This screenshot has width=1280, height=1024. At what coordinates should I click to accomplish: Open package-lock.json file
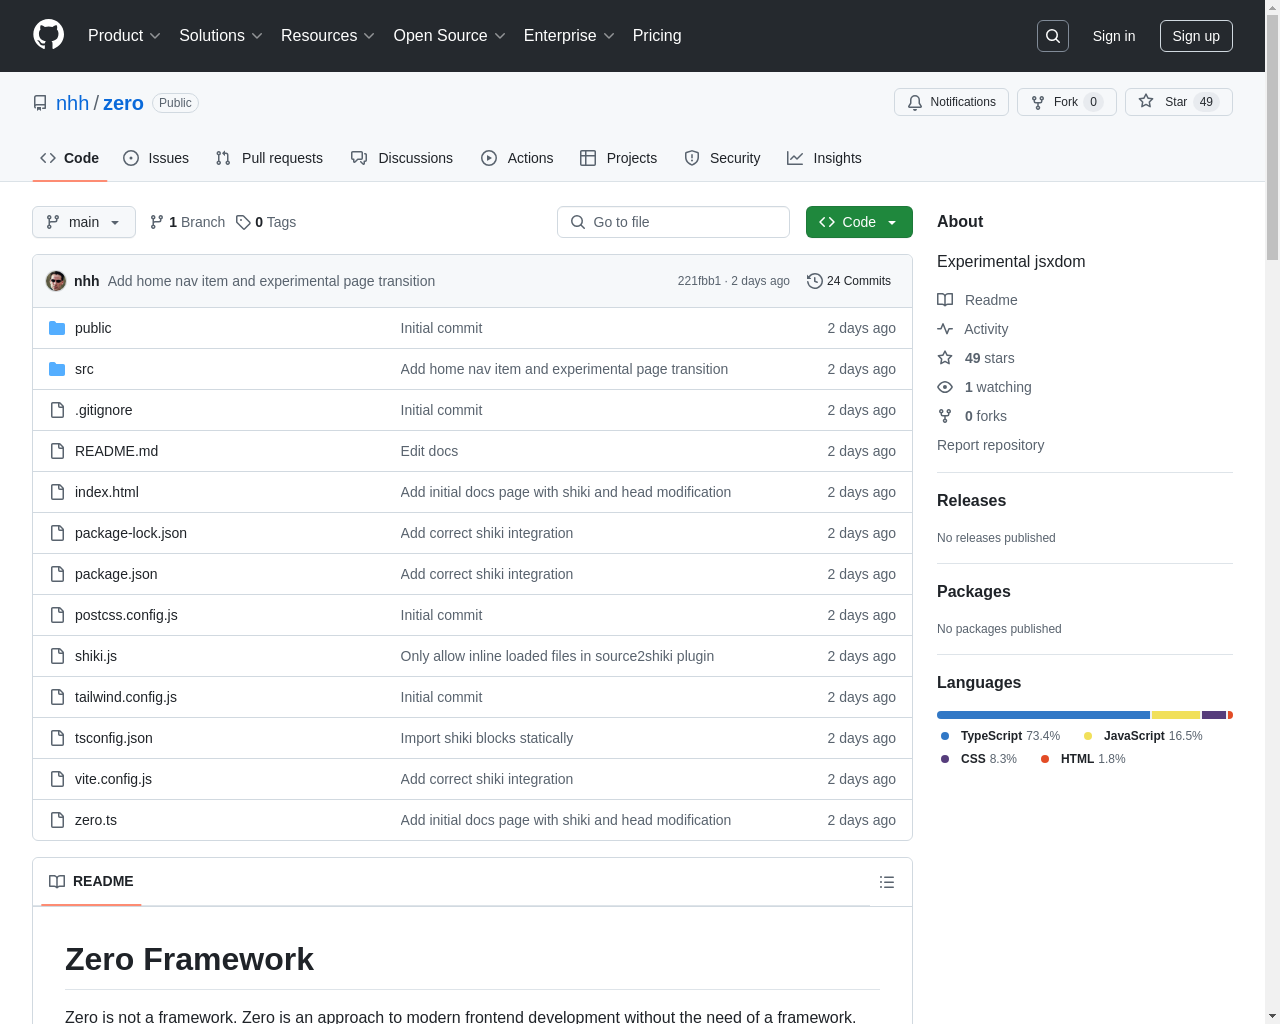131,533
